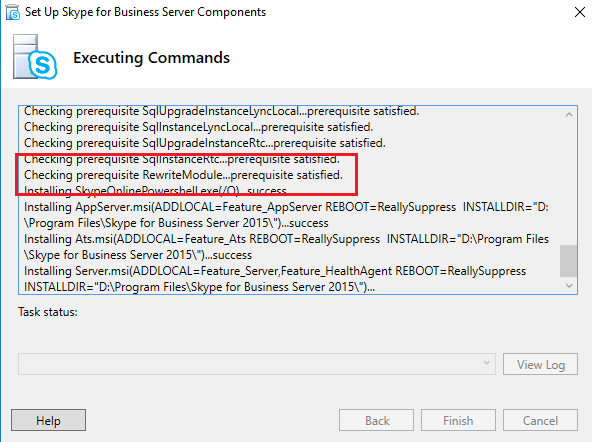
Task: Open the View Log button
Action: pyautogui.click(x=540, y=364)
